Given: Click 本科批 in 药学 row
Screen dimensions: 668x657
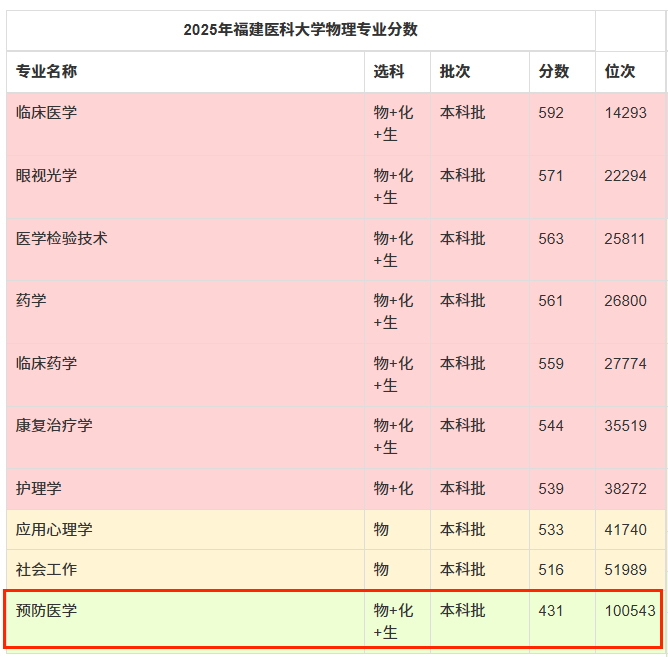Looking at the screenshot, I should point(462,301).
